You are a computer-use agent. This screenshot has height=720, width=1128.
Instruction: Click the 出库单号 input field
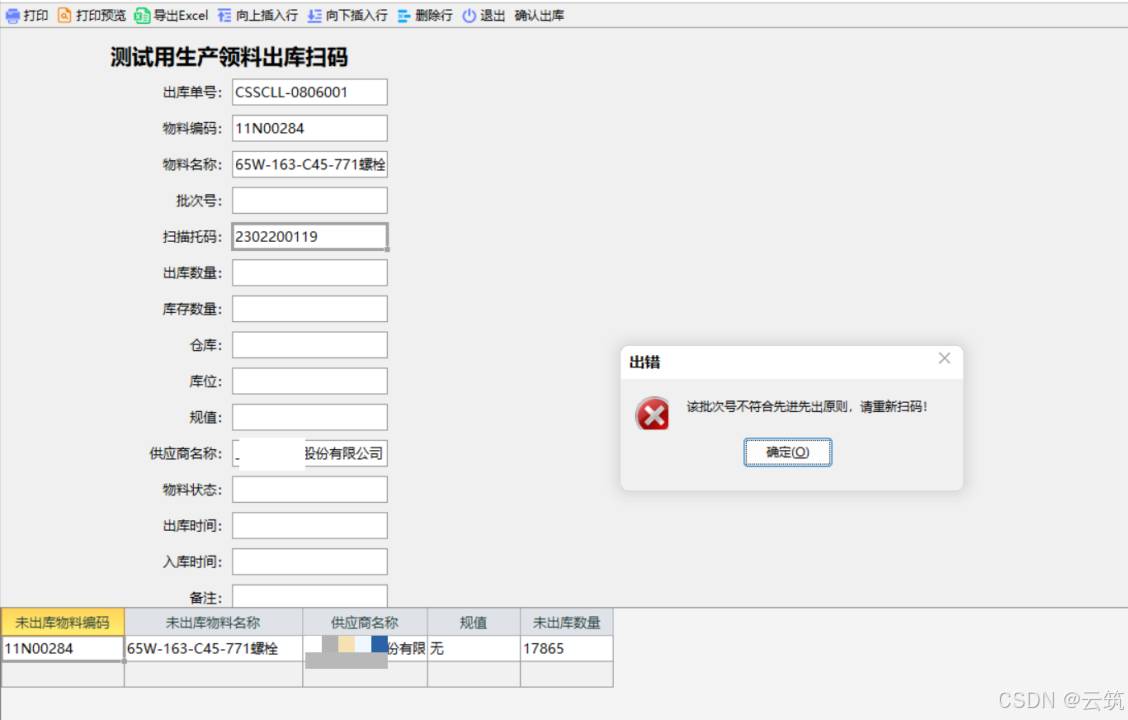pos(309,92)
